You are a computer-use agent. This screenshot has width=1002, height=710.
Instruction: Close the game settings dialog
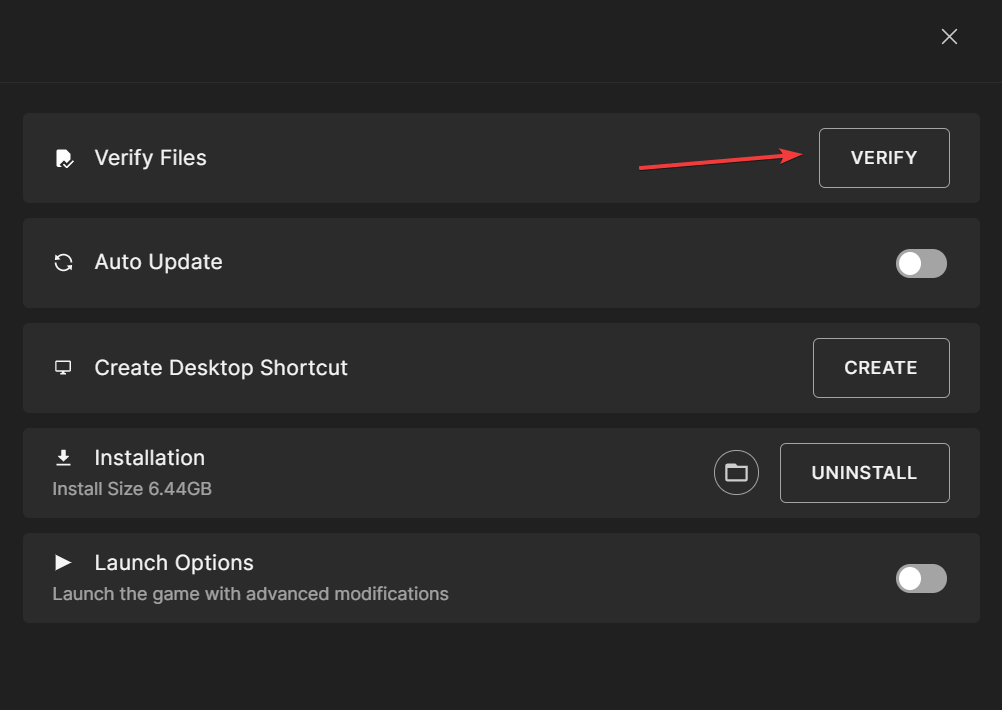[948, 36]
